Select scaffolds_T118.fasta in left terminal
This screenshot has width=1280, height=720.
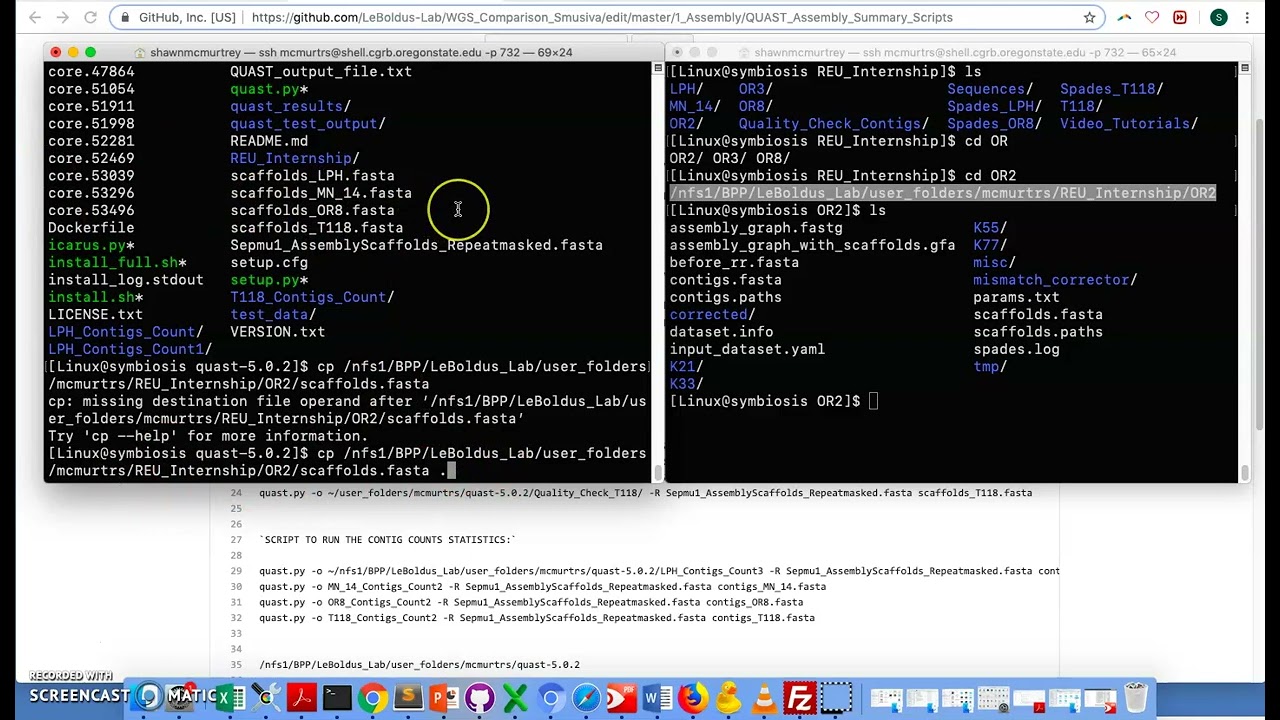pos(317,228)
